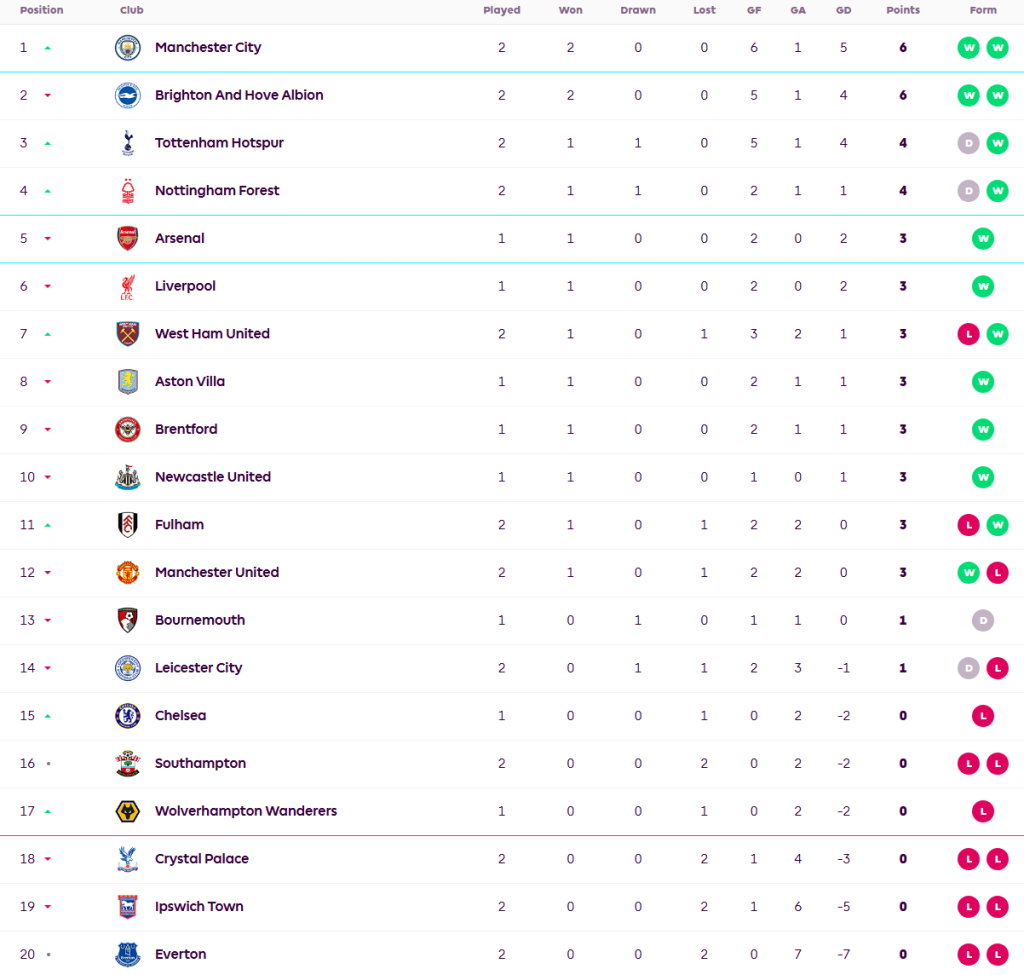Expand Nottingham Forest position movement arrow
Image resolution: width=1024 pixels, height=975 pixels.
(x=47, y=191)
